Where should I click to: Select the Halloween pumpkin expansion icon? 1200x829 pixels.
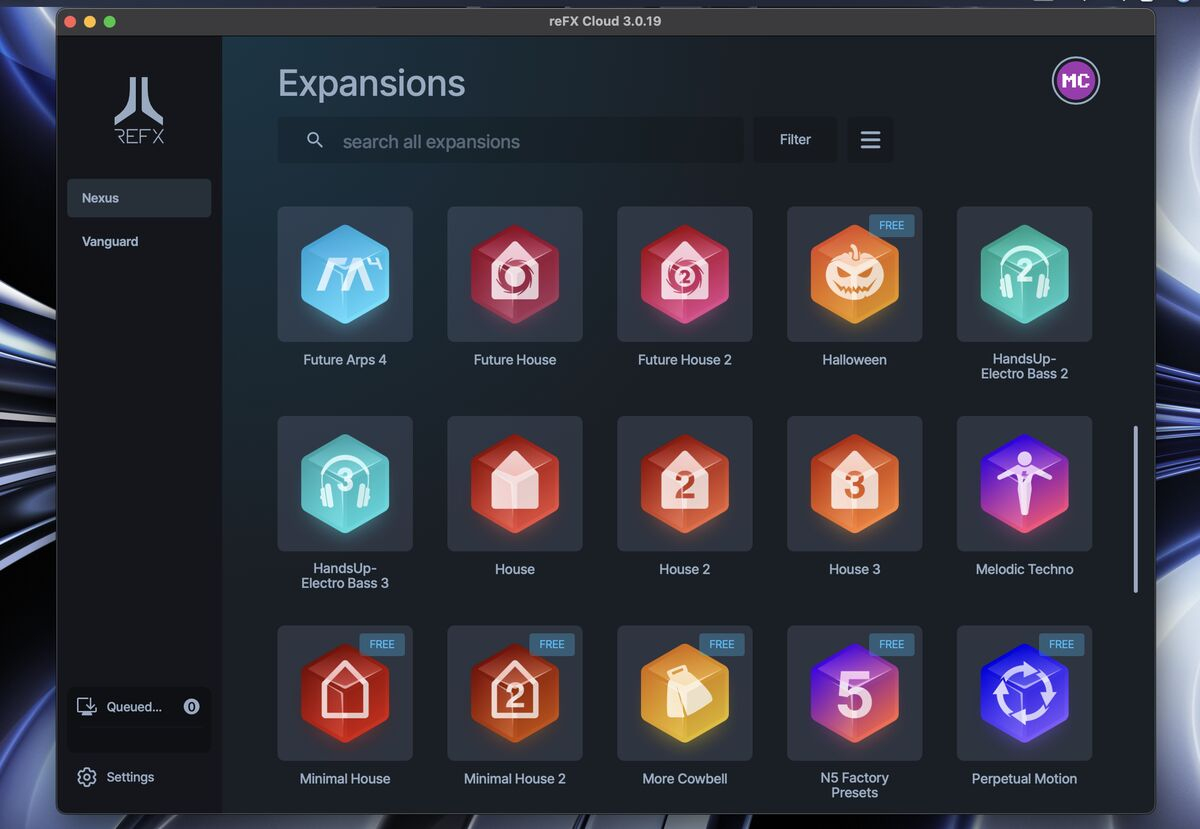854,274
